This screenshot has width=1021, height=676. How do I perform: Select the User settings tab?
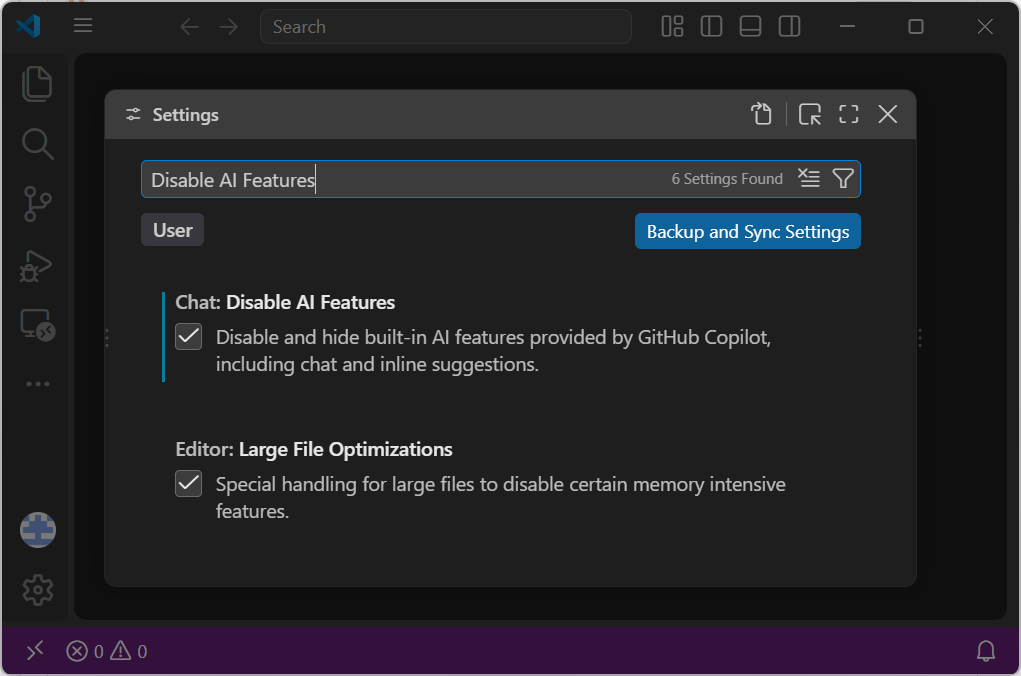pyautogui.click(x=173, y=230)
